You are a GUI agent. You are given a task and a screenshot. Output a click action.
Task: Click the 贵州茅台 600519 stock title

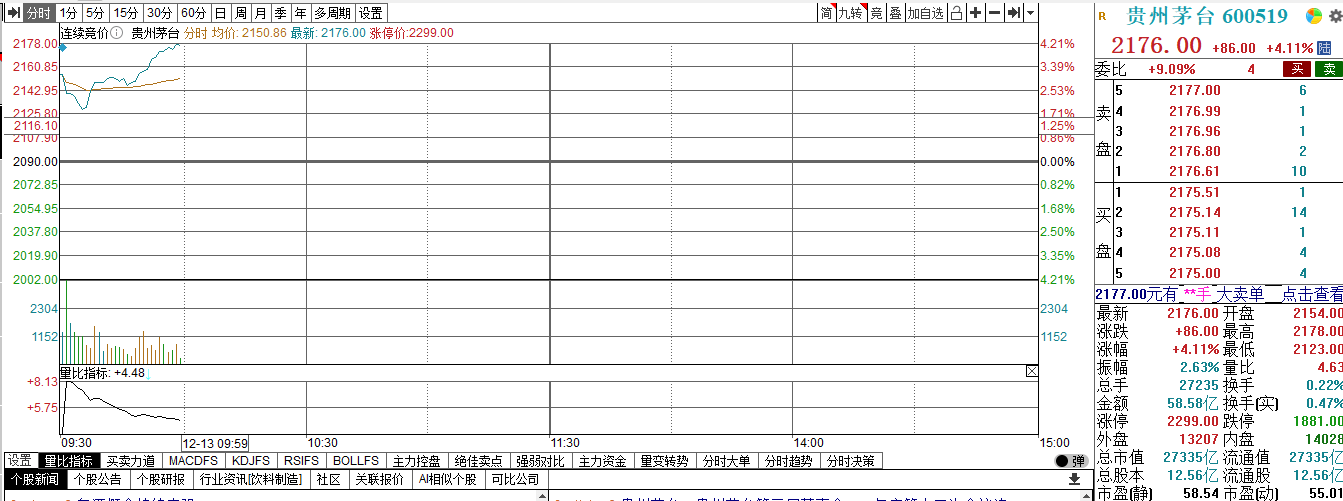1207,16
